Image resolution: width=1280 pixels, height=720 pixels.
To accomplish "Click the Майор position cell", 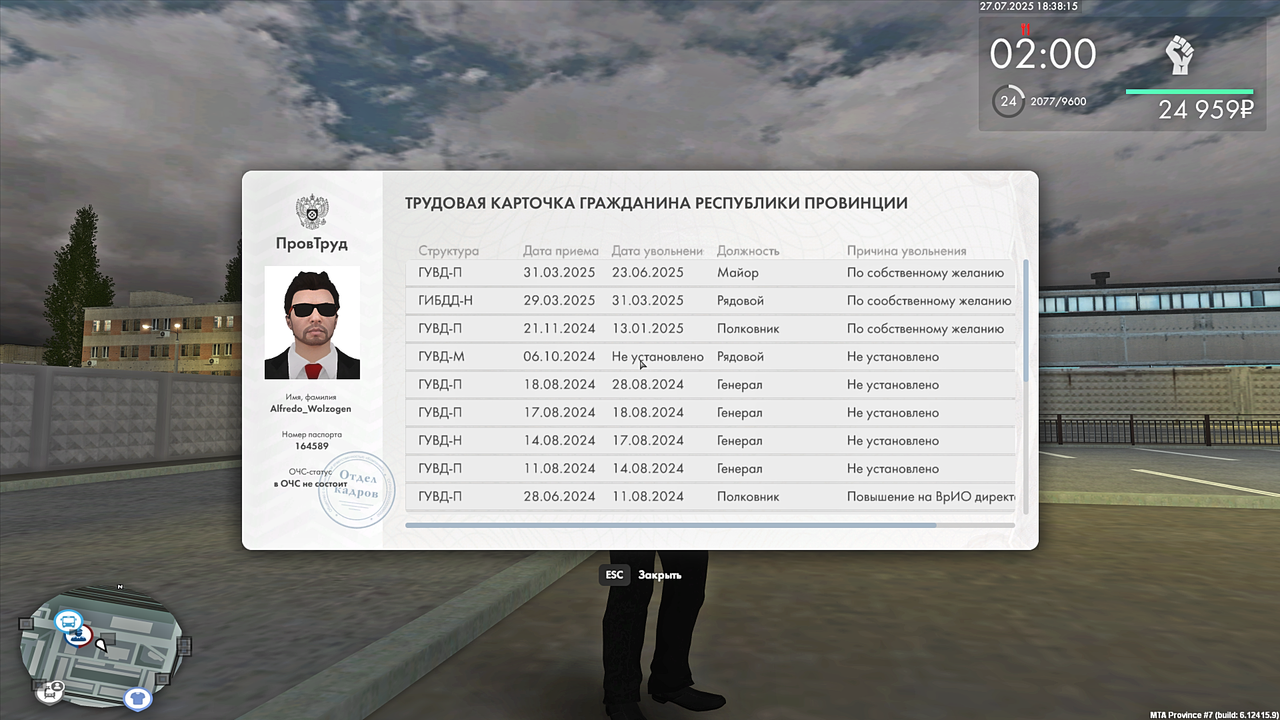I will (x=738, y=273).
